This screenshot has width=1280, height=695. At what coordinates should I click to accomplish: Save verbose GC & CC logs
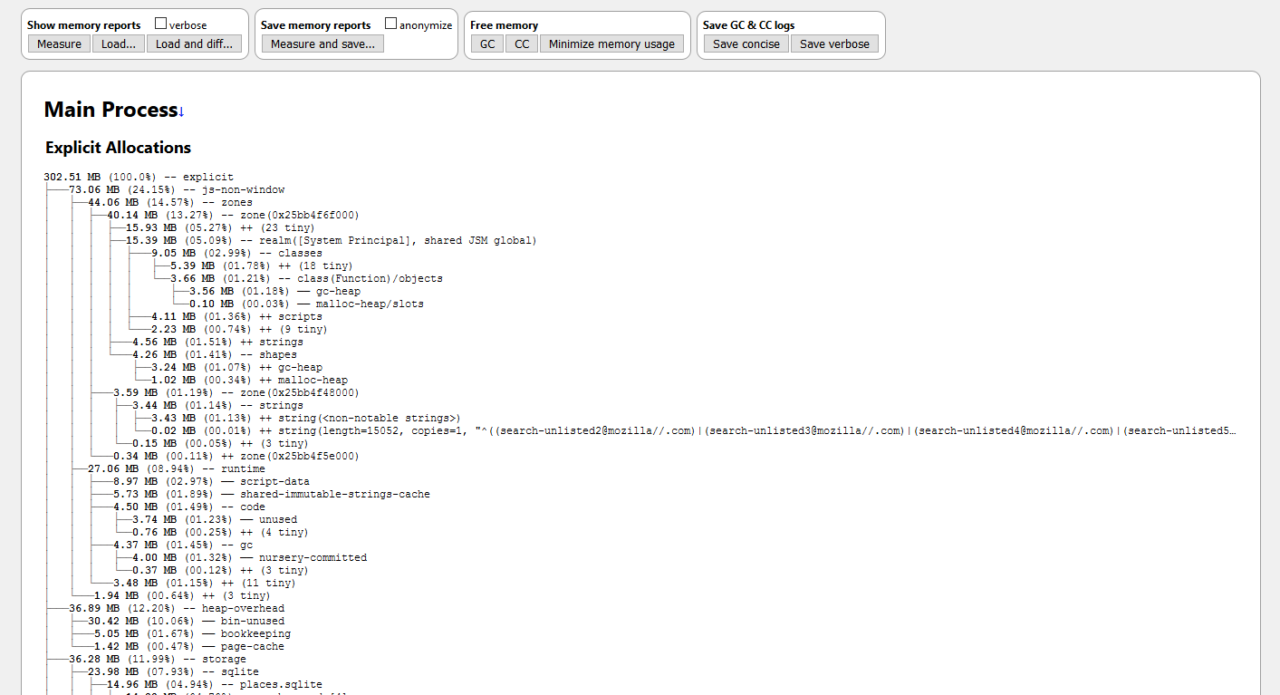click(834, 44)
